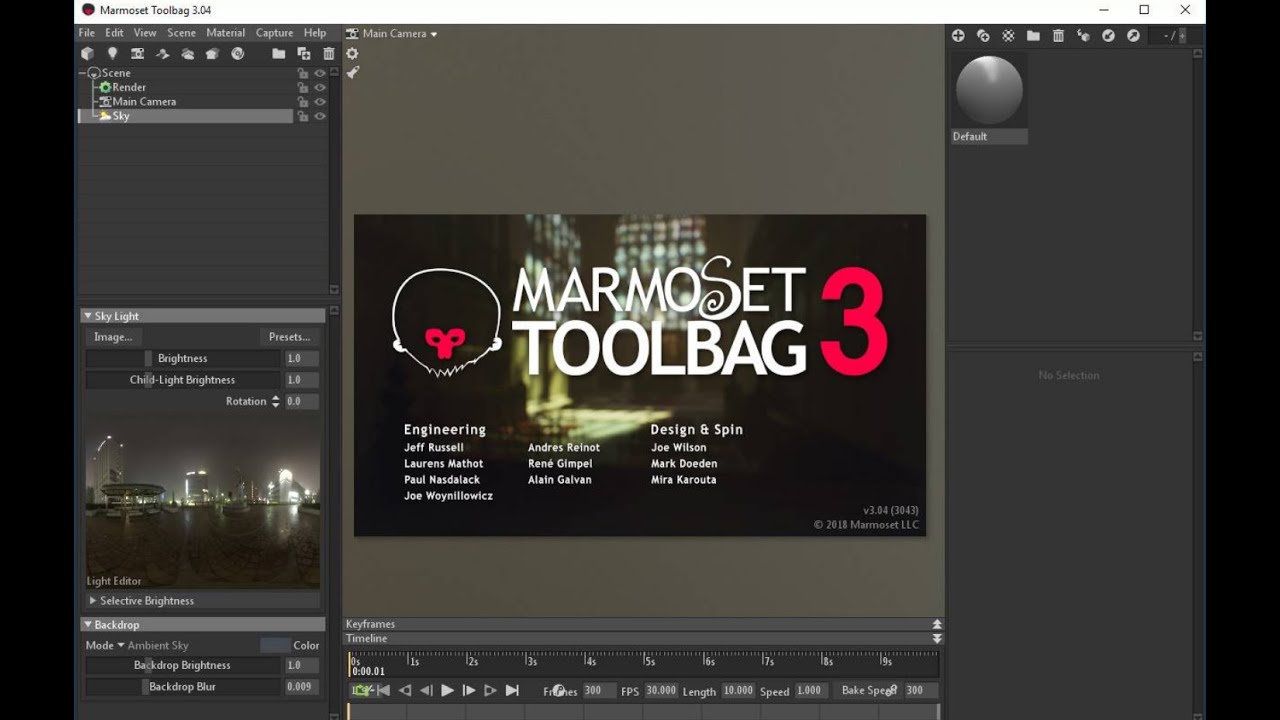Duplicate the selected material

click(x=983, y=36)
